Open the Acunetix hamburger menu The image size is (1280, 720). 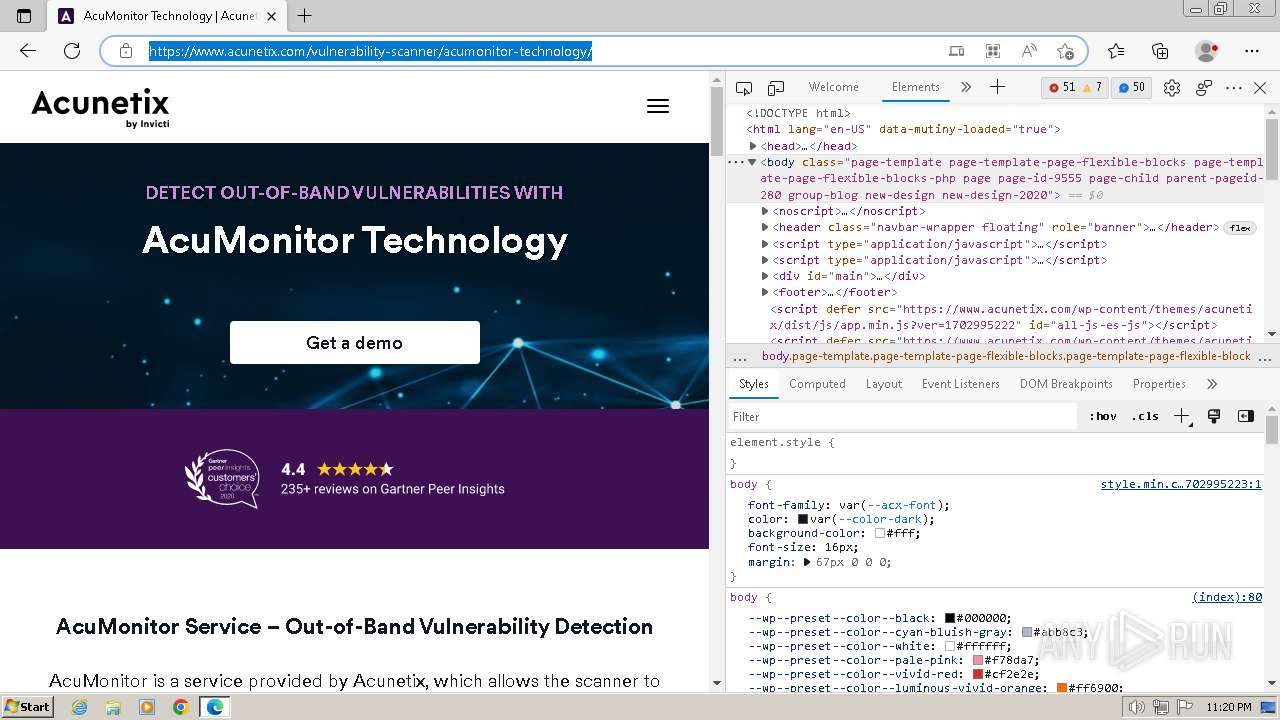coord(658,106)
